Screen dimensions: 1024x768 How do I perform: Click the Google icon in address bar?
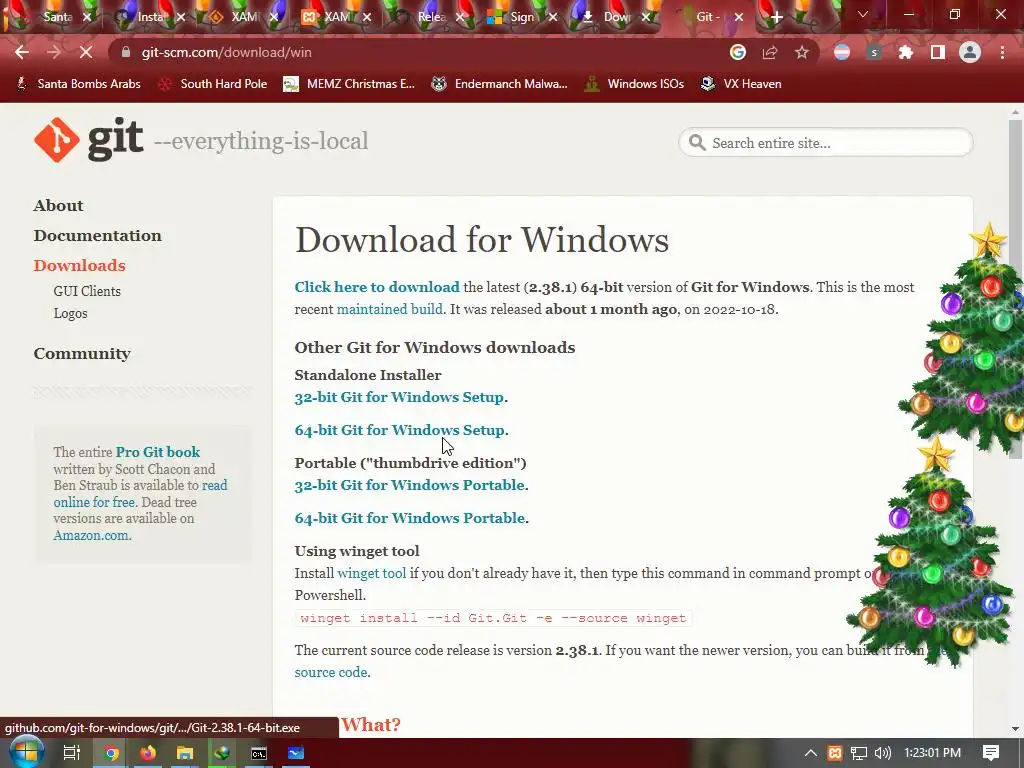738,52
